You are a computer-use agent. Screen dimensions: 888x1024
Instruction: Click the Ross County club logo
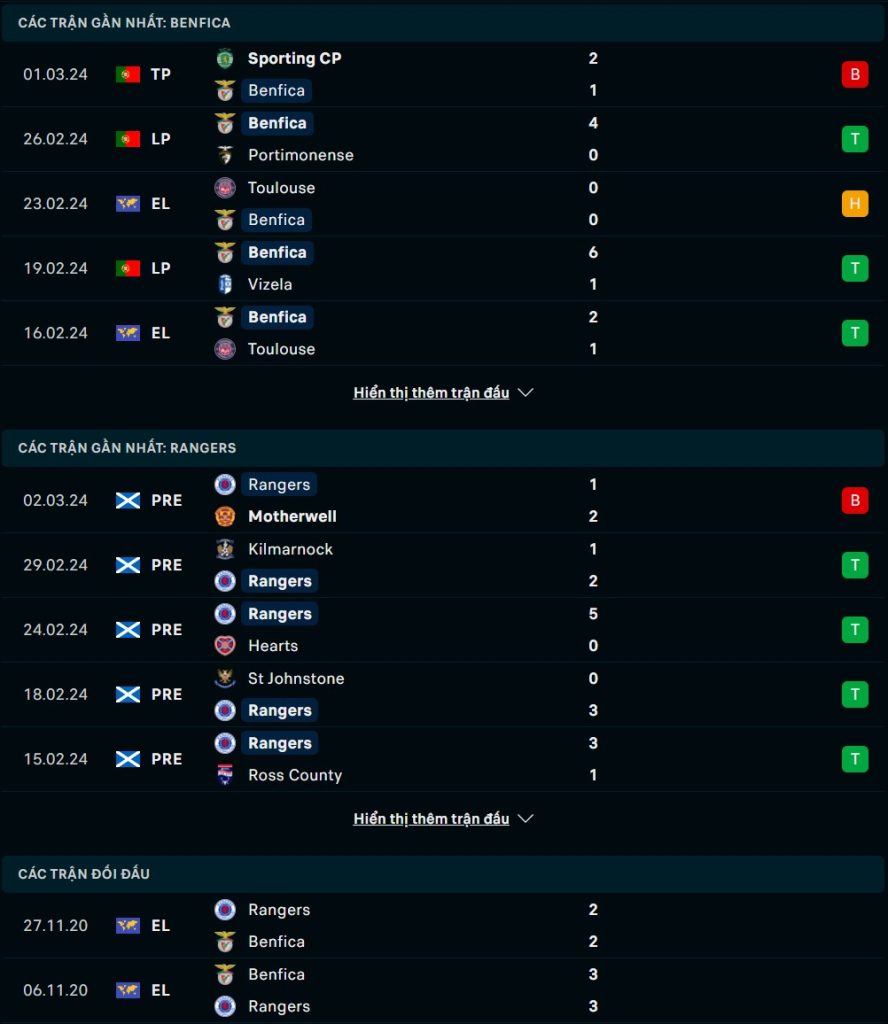[x=225, y=775]
